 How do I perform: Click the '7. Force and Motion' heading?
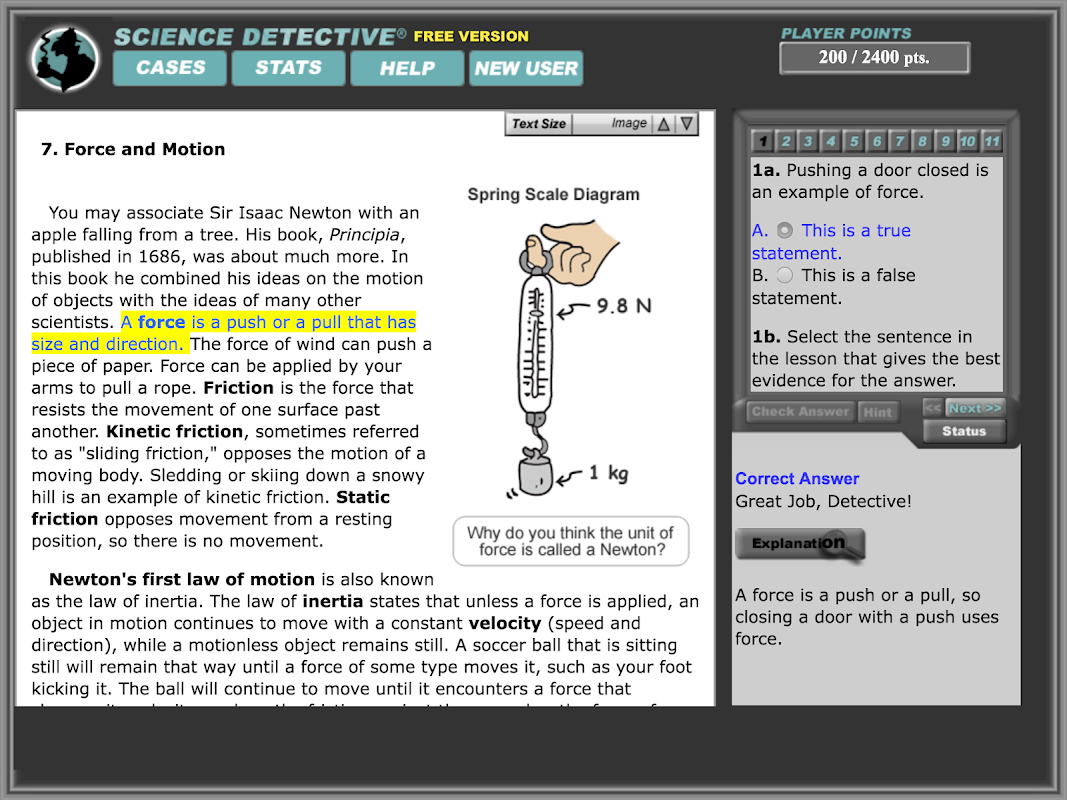[x=133, y=150]
